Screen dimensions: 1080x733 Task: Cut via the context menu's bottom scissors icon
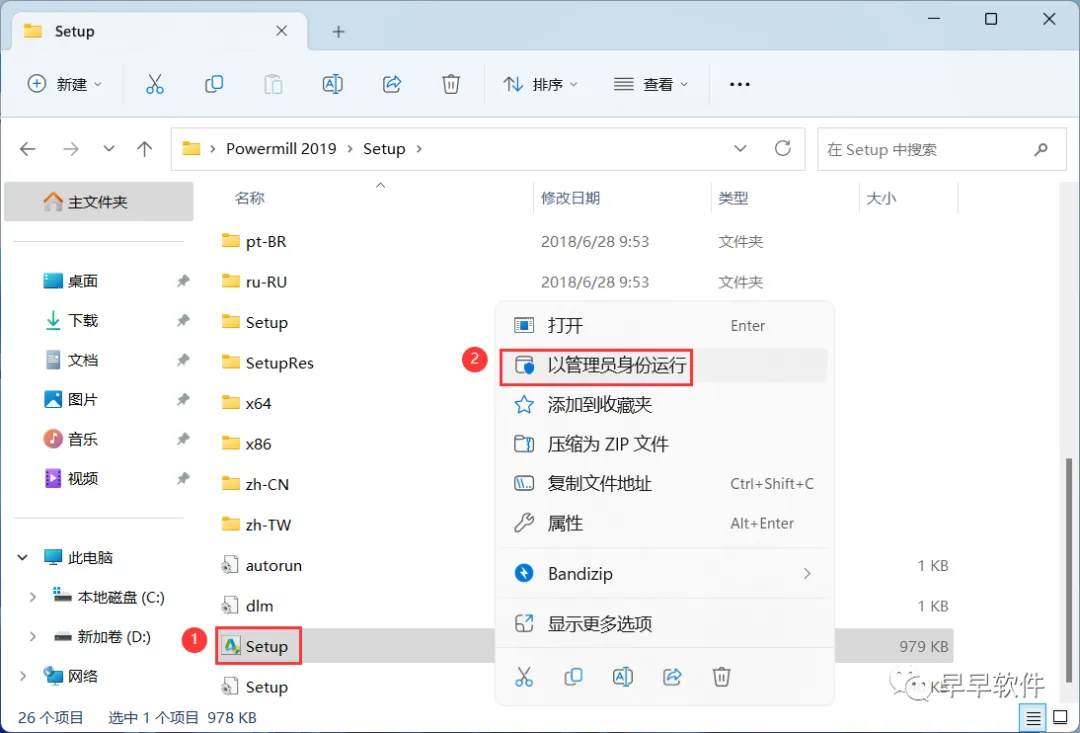coord(524,677)
